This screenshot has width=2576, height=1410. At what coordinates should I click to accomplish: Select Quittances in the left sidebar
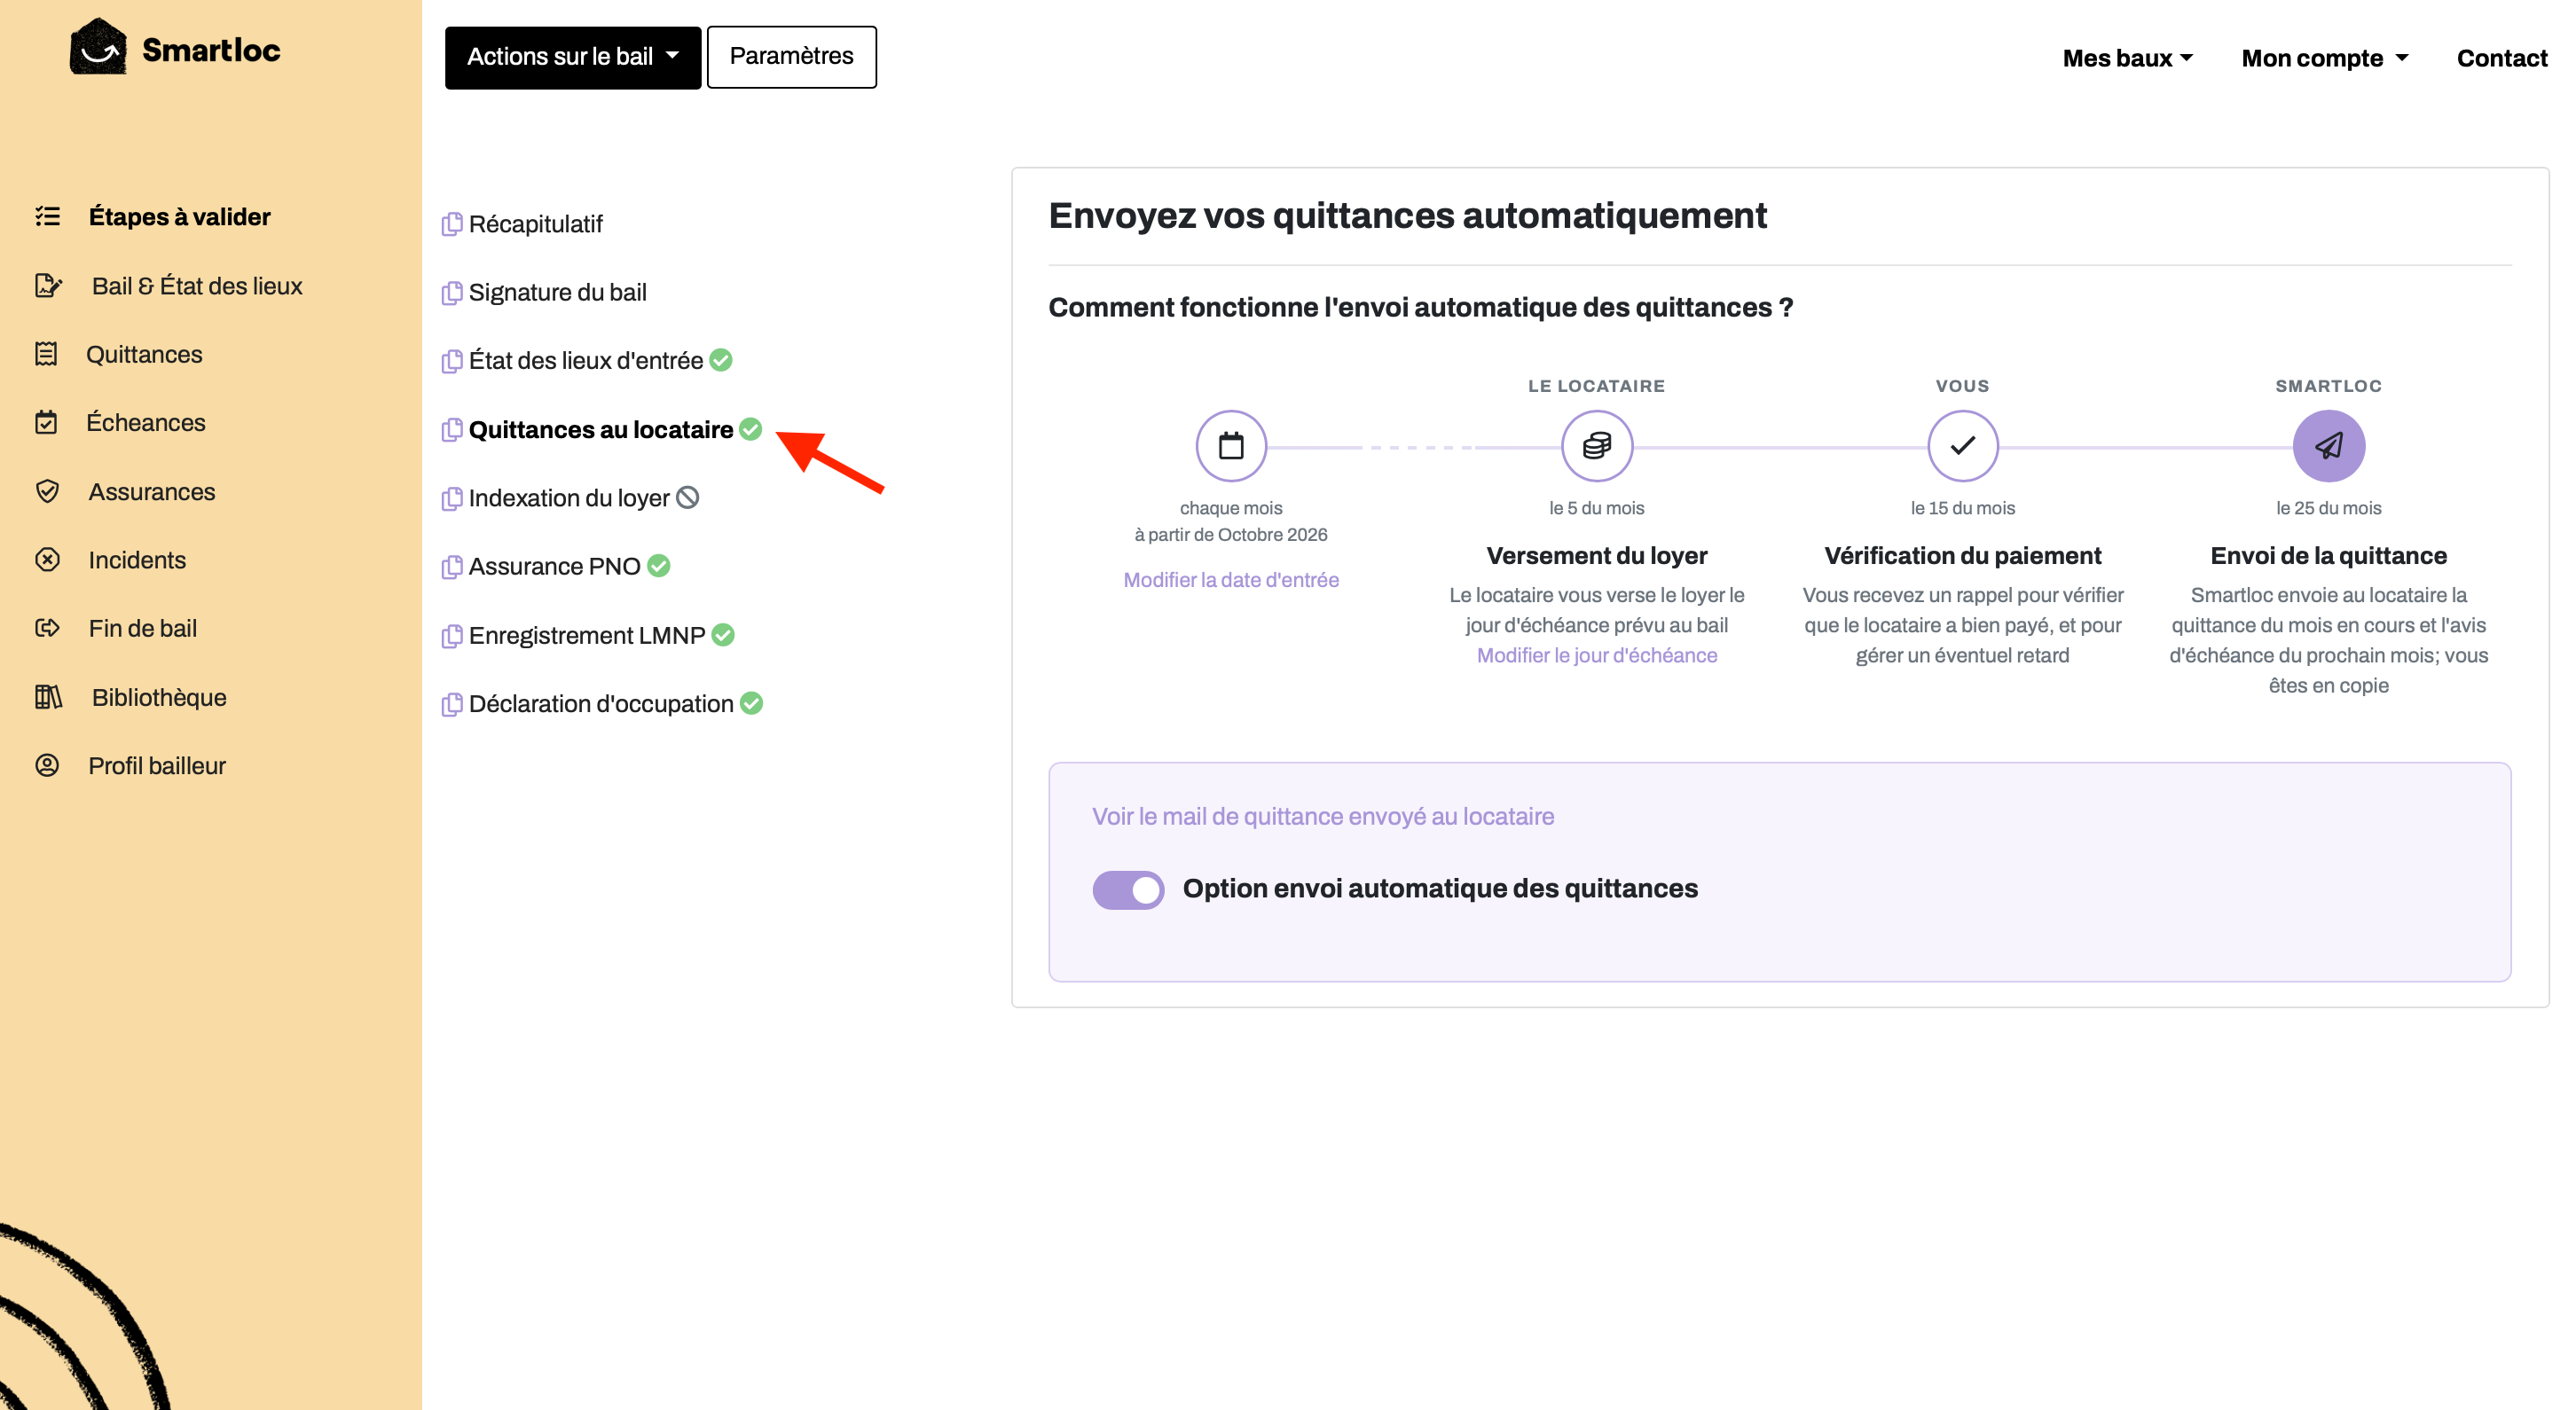pos(144,354)
